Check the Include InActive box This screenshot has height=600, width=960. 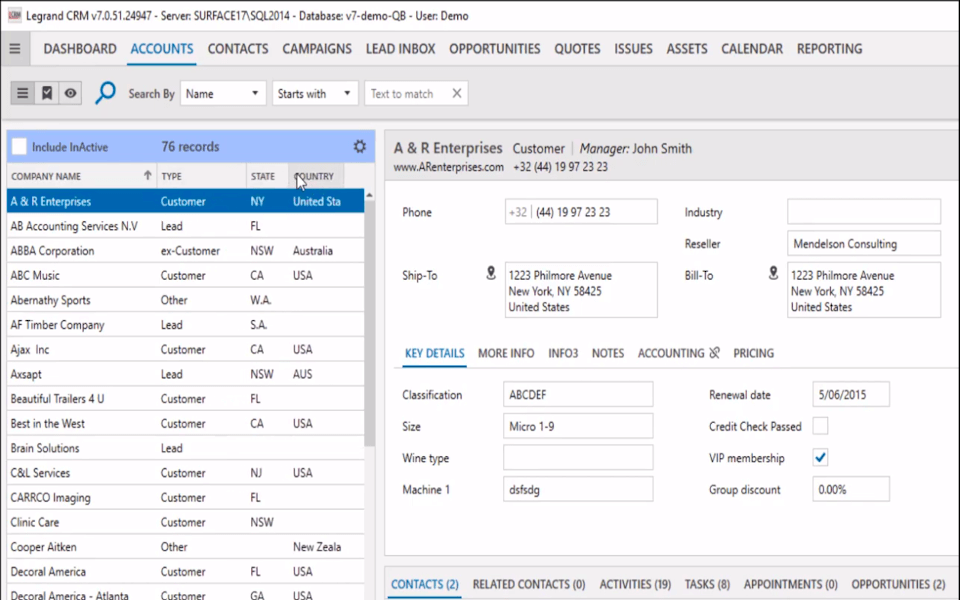(x=20, y=146)
